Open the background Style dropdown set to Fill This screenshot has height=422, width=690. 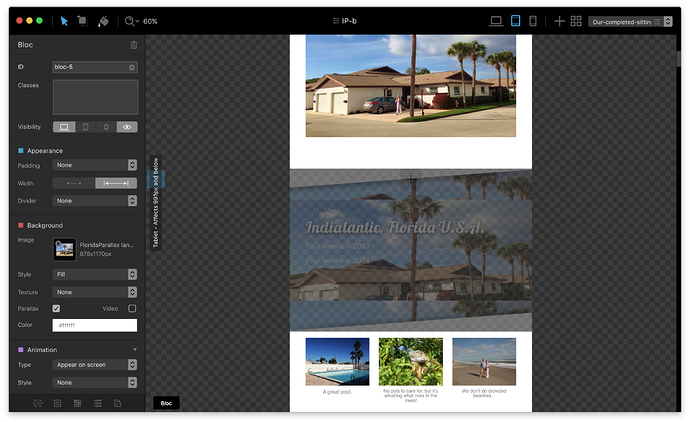click(95, 274)
